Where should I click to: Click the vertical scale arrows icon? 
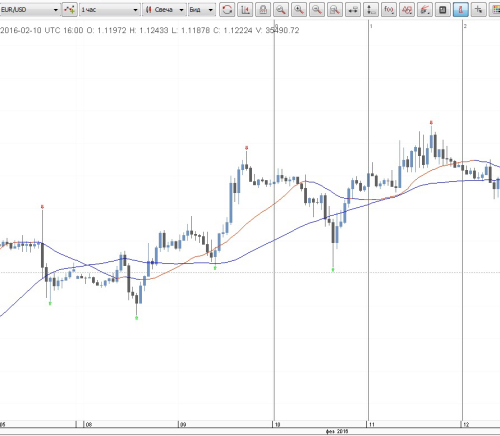(371, 10)
